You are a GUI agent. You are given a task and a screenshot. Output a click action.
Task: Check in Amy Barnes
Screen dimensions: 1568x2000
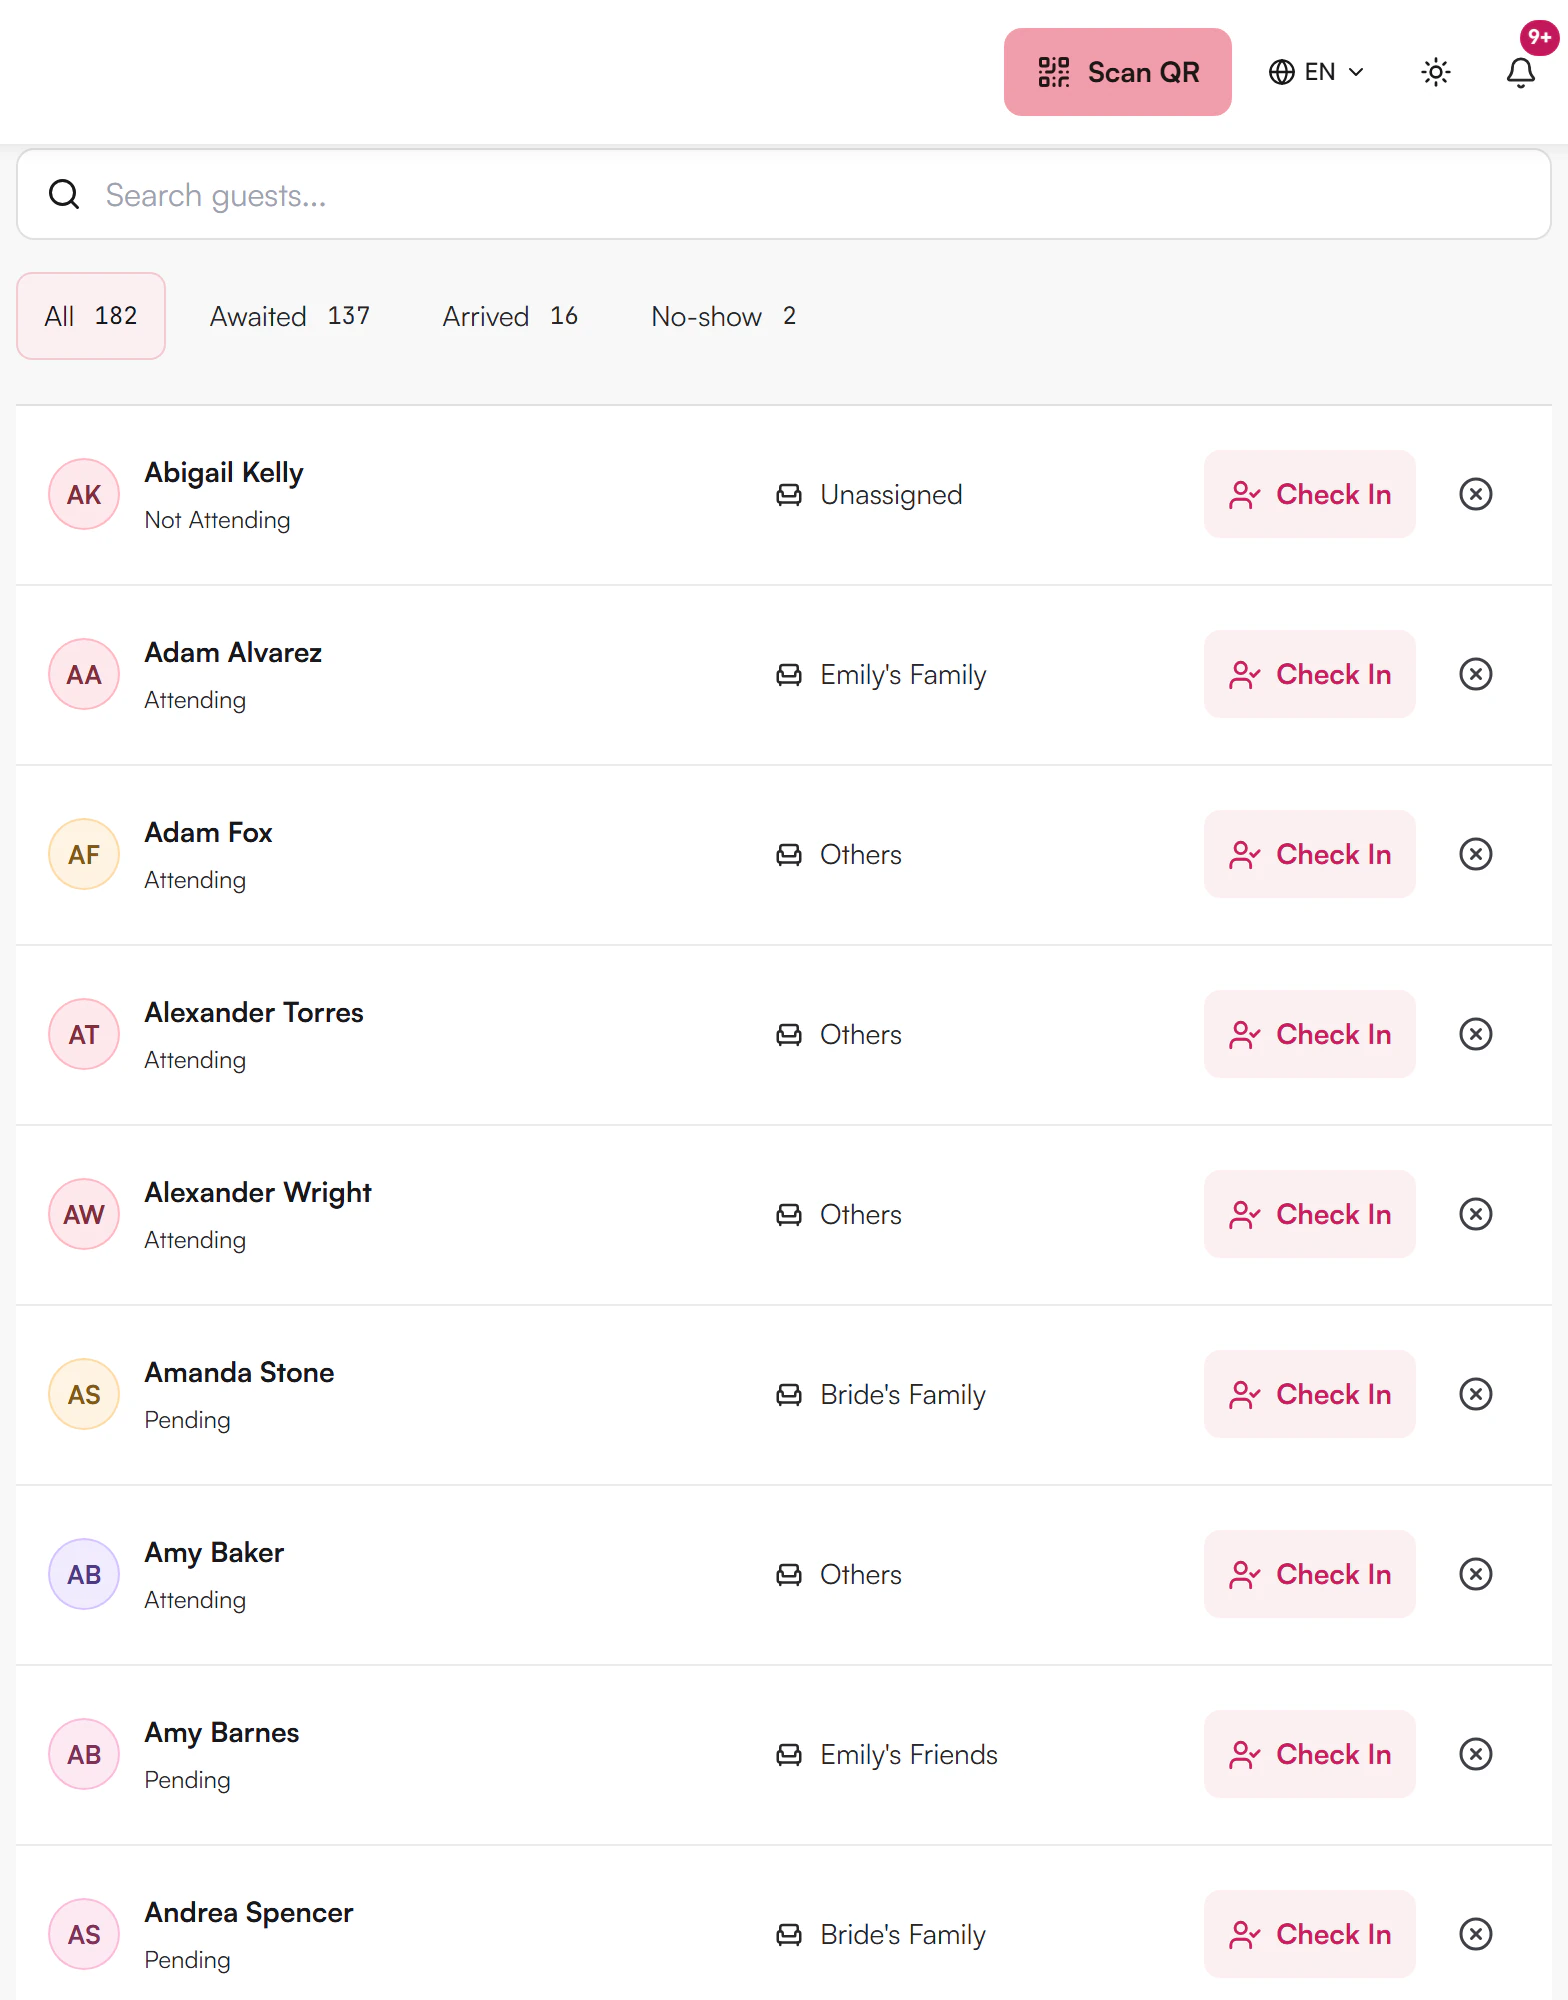[x=1310, y=1754]
